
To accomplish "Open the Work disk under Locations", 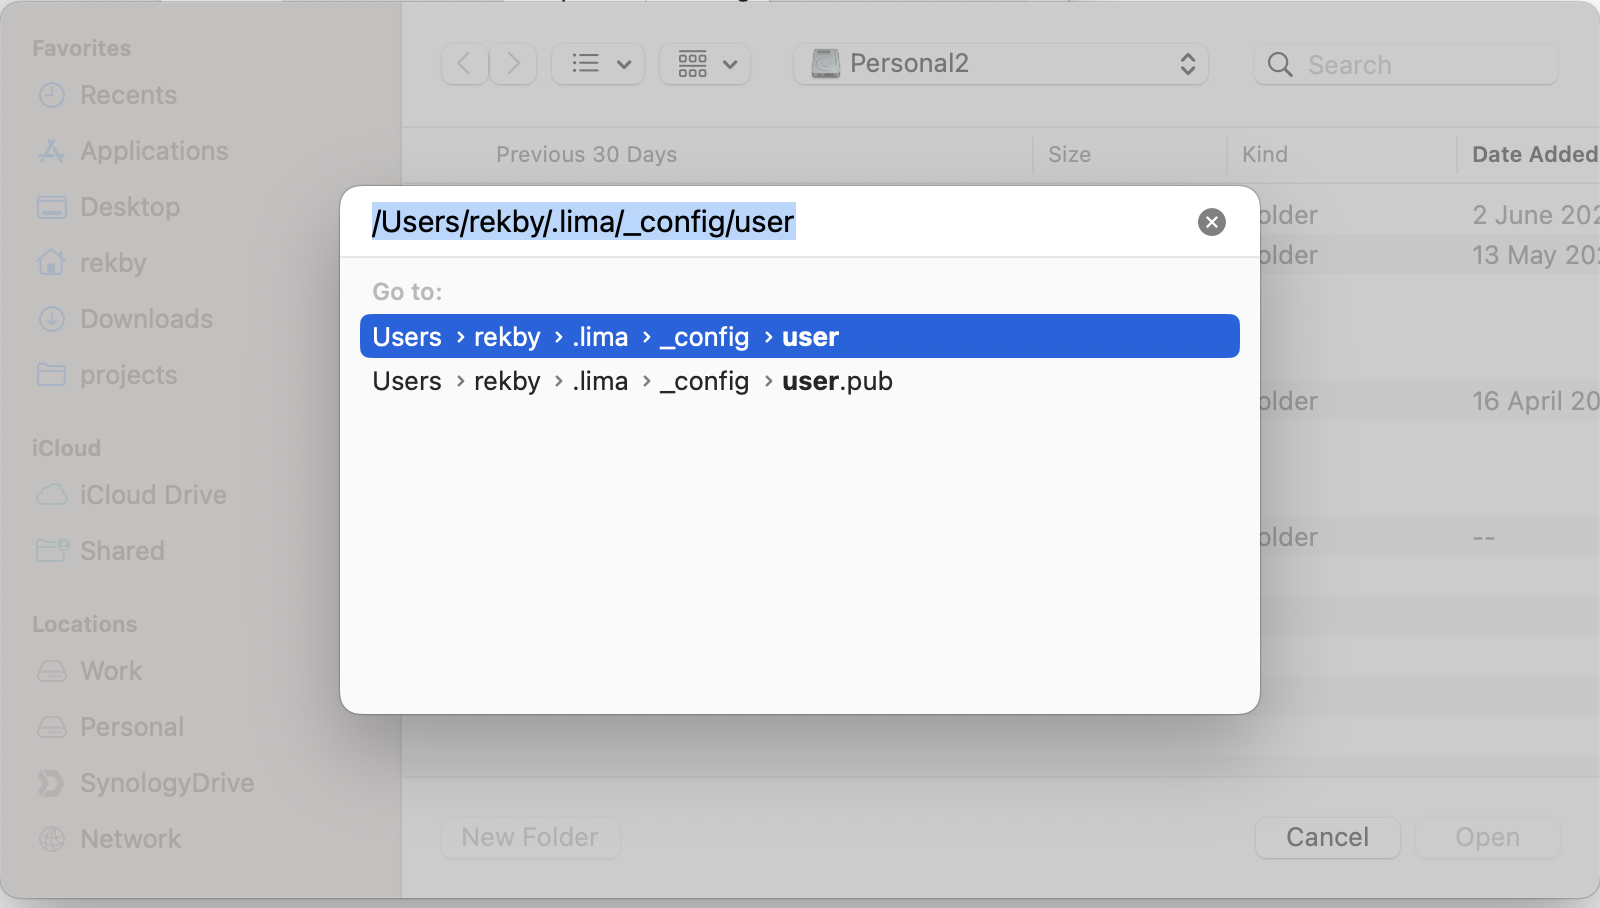I will coord(110,671).
